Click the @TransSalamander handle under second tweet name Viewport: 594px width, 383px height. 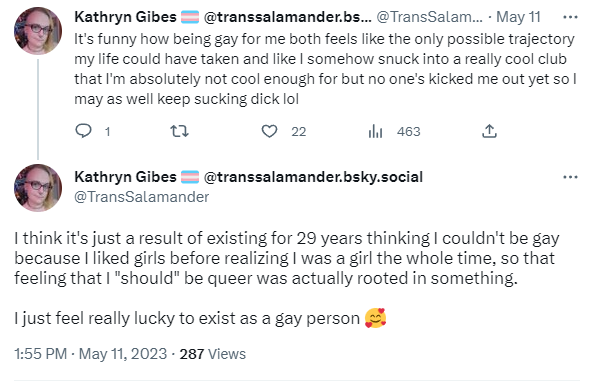[142, 197]
